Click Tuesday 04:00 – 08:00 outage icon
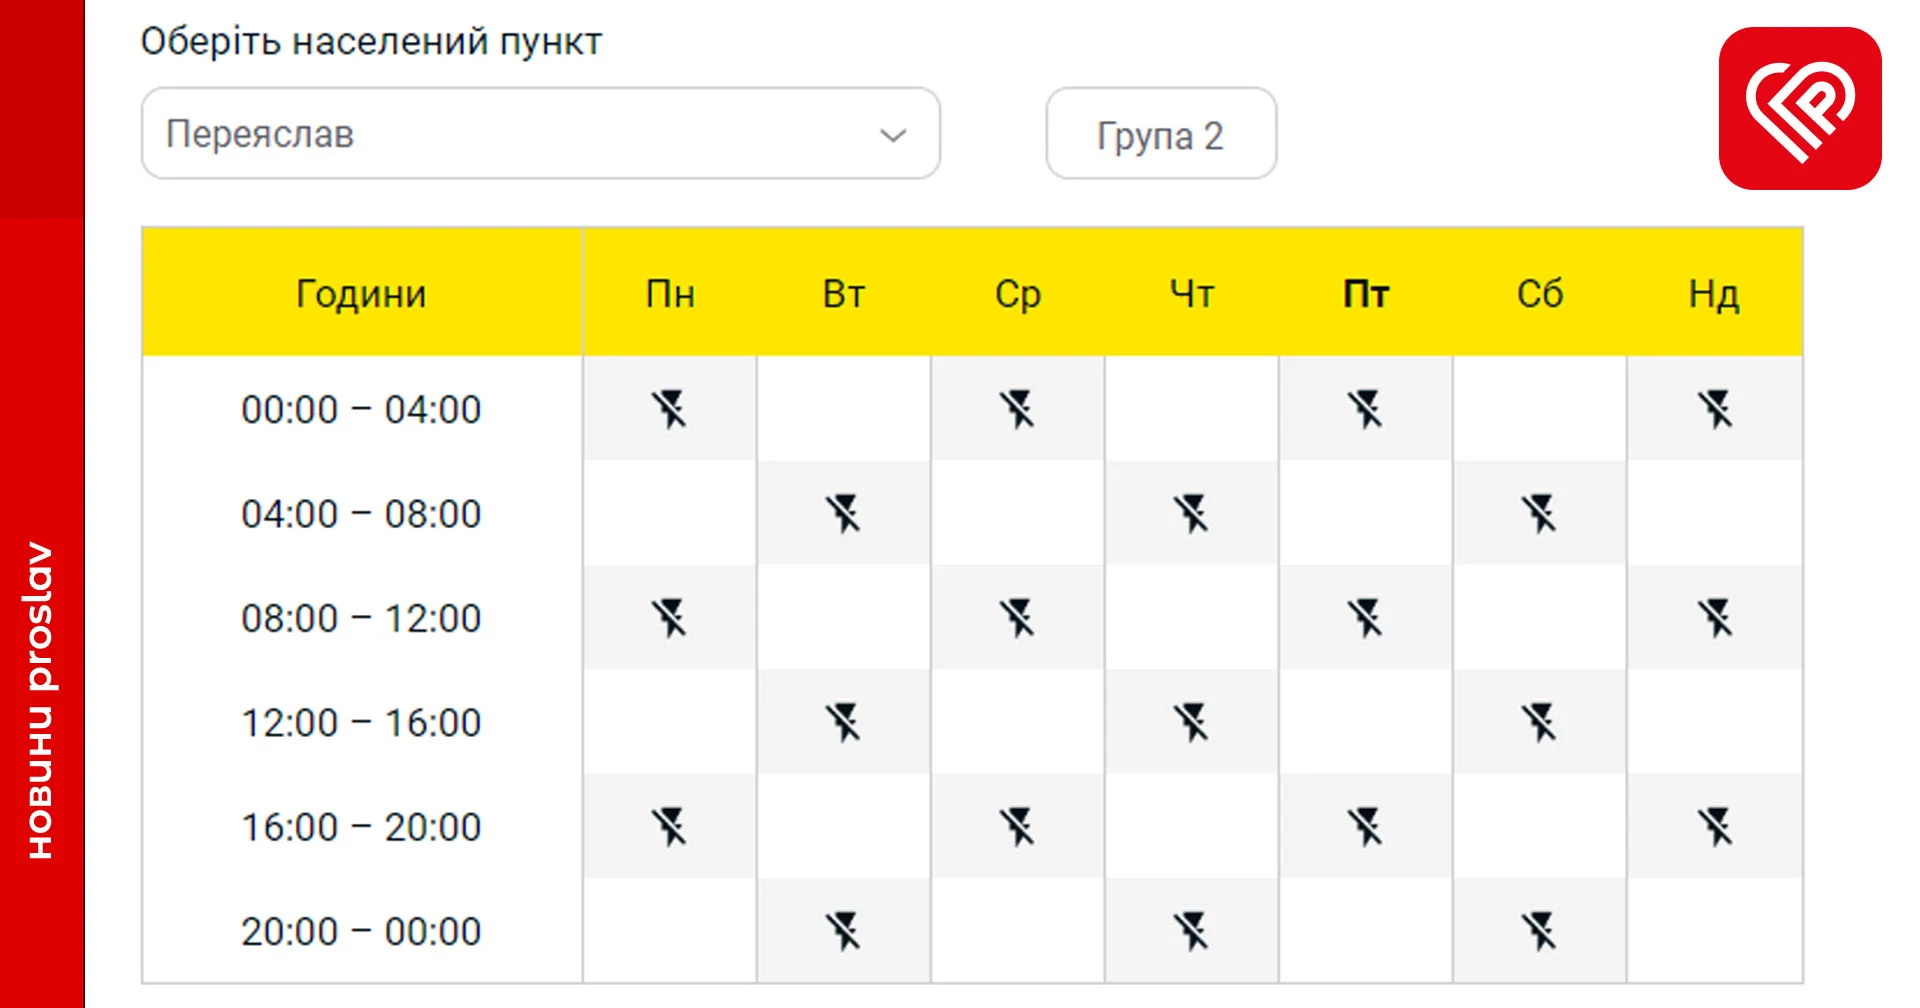1920x1008 pixels. [x=843, y=514]
